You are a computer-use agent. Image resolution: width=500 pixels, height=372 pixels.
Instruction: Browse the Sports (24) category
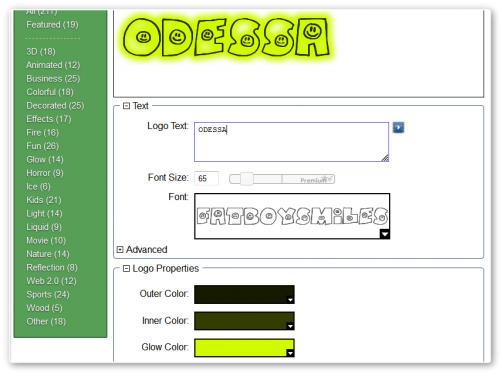[48, 295]
